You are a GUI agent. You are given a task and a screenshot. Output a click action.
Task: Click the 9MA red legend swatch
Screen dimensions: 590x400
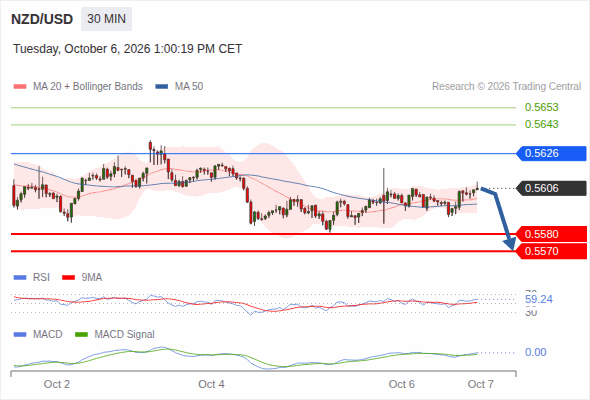[68, 278]
